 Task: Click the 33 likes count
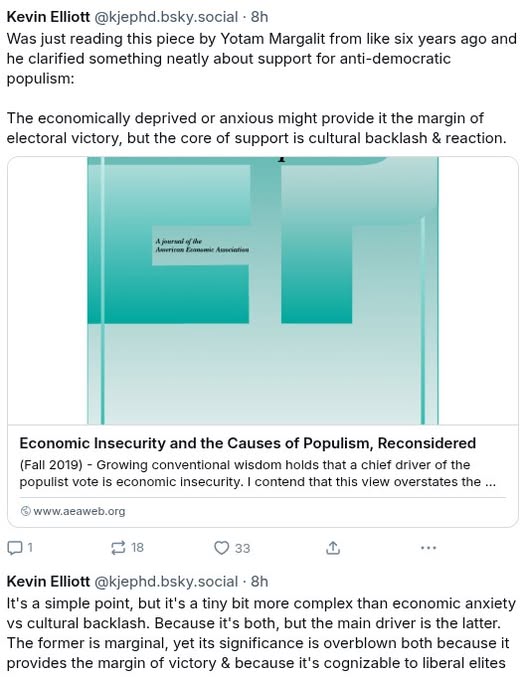coord(242,548)
